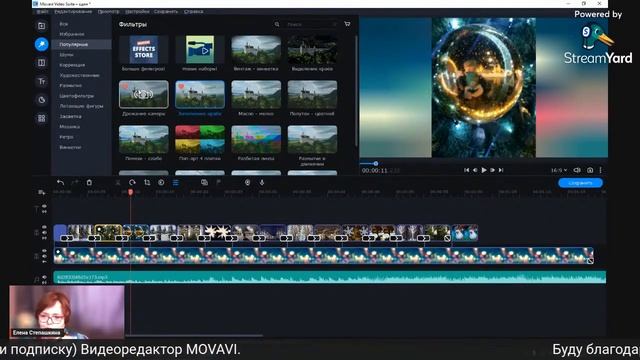This screenshot has height=360, width=640.
Task: Click the preview seek slider handle
Action: point(376,164)
